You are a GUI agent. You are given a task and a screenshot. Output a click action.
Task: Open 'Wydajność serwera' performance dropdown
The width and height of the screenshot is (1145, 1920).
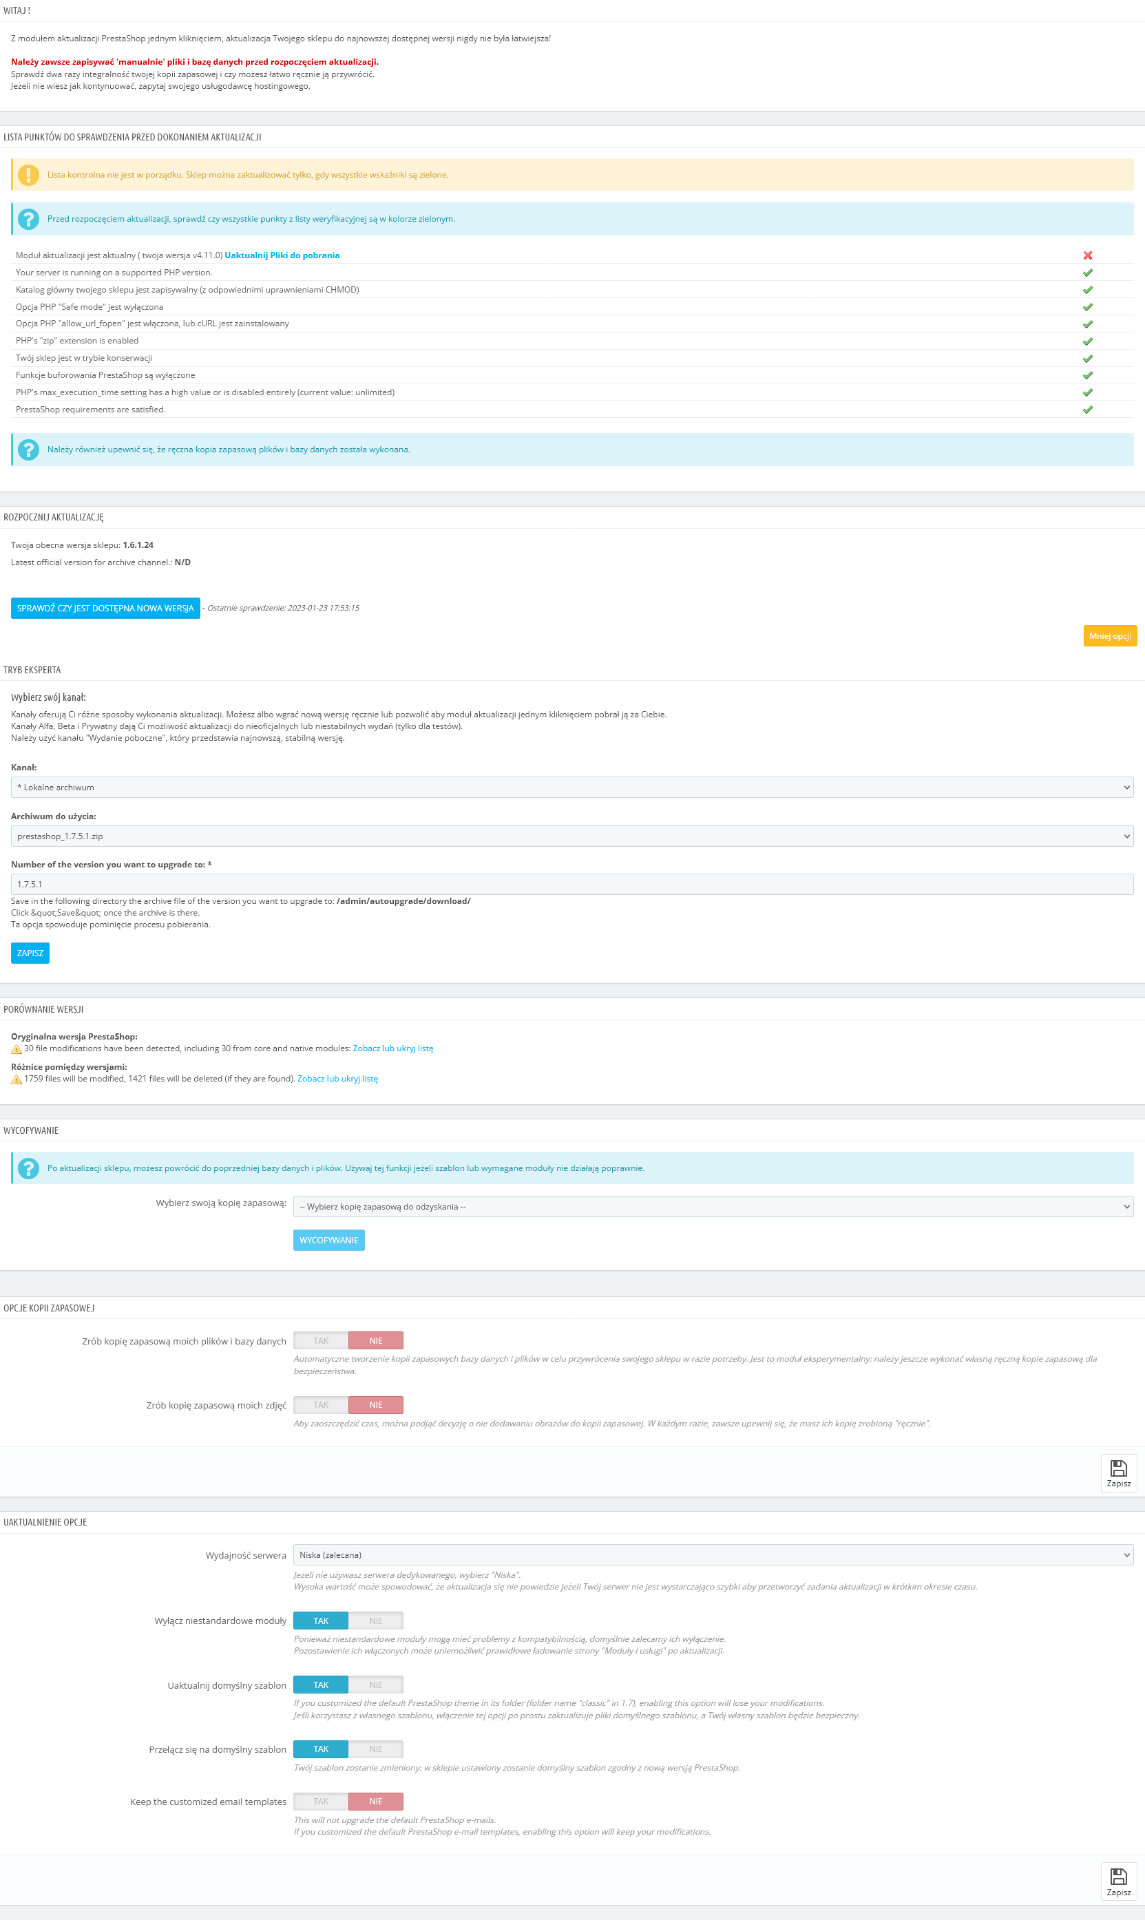click(x=713, y=1555)
